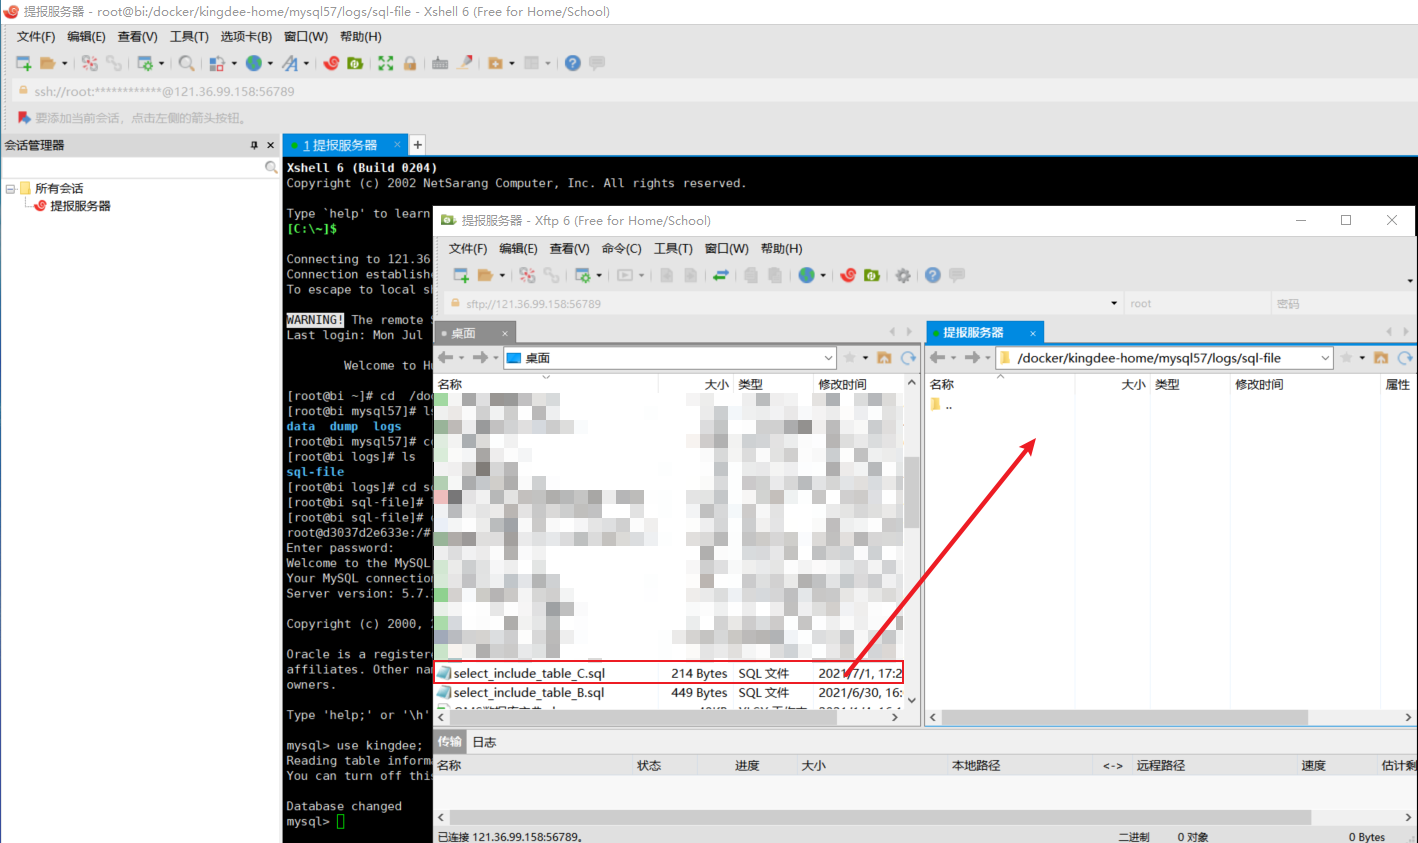Close the 桌面 tab in Xftp
Screen dimensions: 1418x843
coord(505,333)
